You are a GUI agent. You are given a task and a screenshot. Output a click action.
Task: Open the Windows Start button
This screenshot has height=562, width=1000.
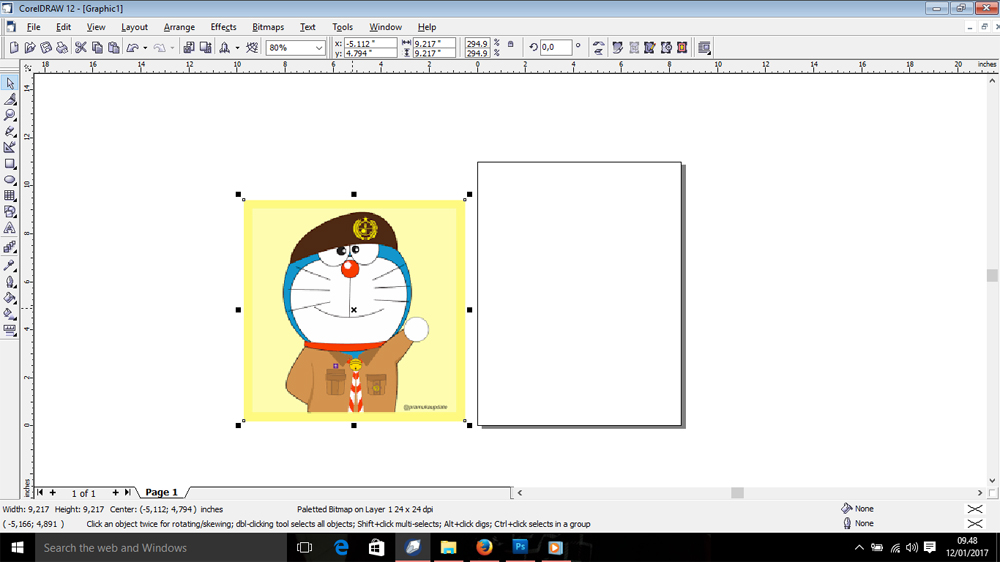tap(17, 547)
